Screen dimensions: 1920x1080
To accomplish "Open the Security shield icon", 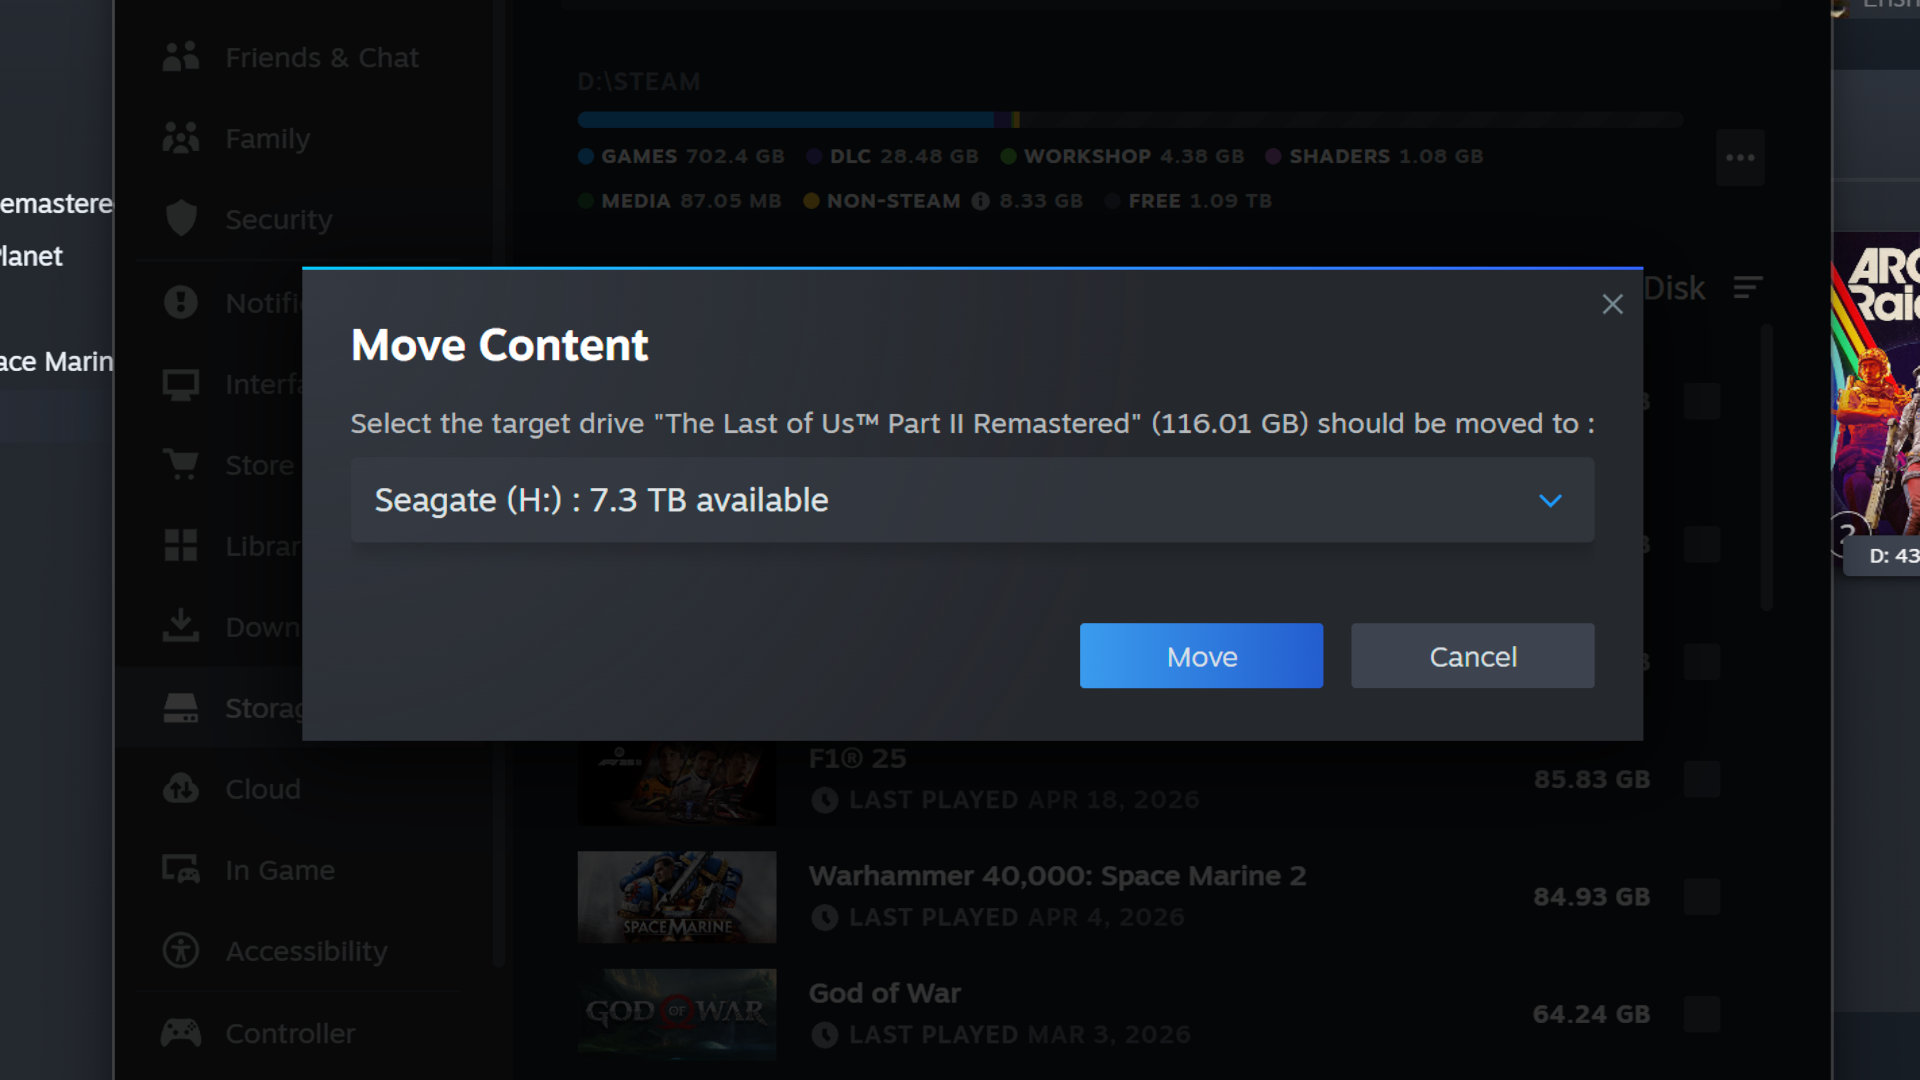I will click(x=181, y=219).
